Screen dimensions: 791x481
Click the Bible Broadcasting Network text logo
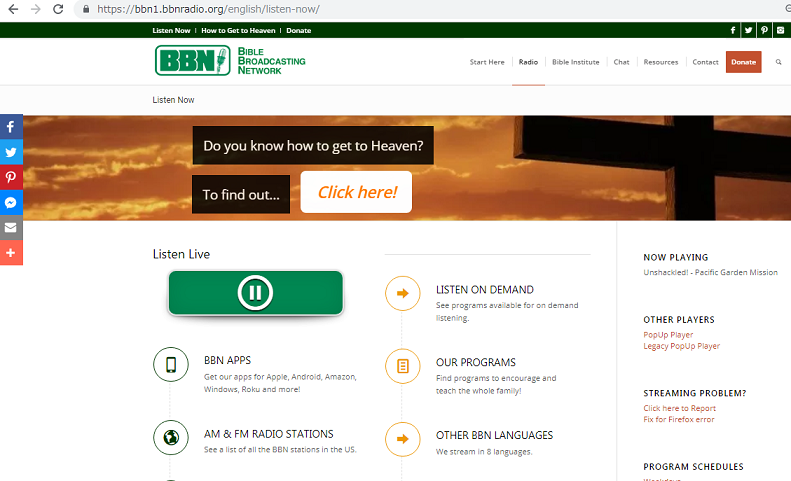click(271, 61)
